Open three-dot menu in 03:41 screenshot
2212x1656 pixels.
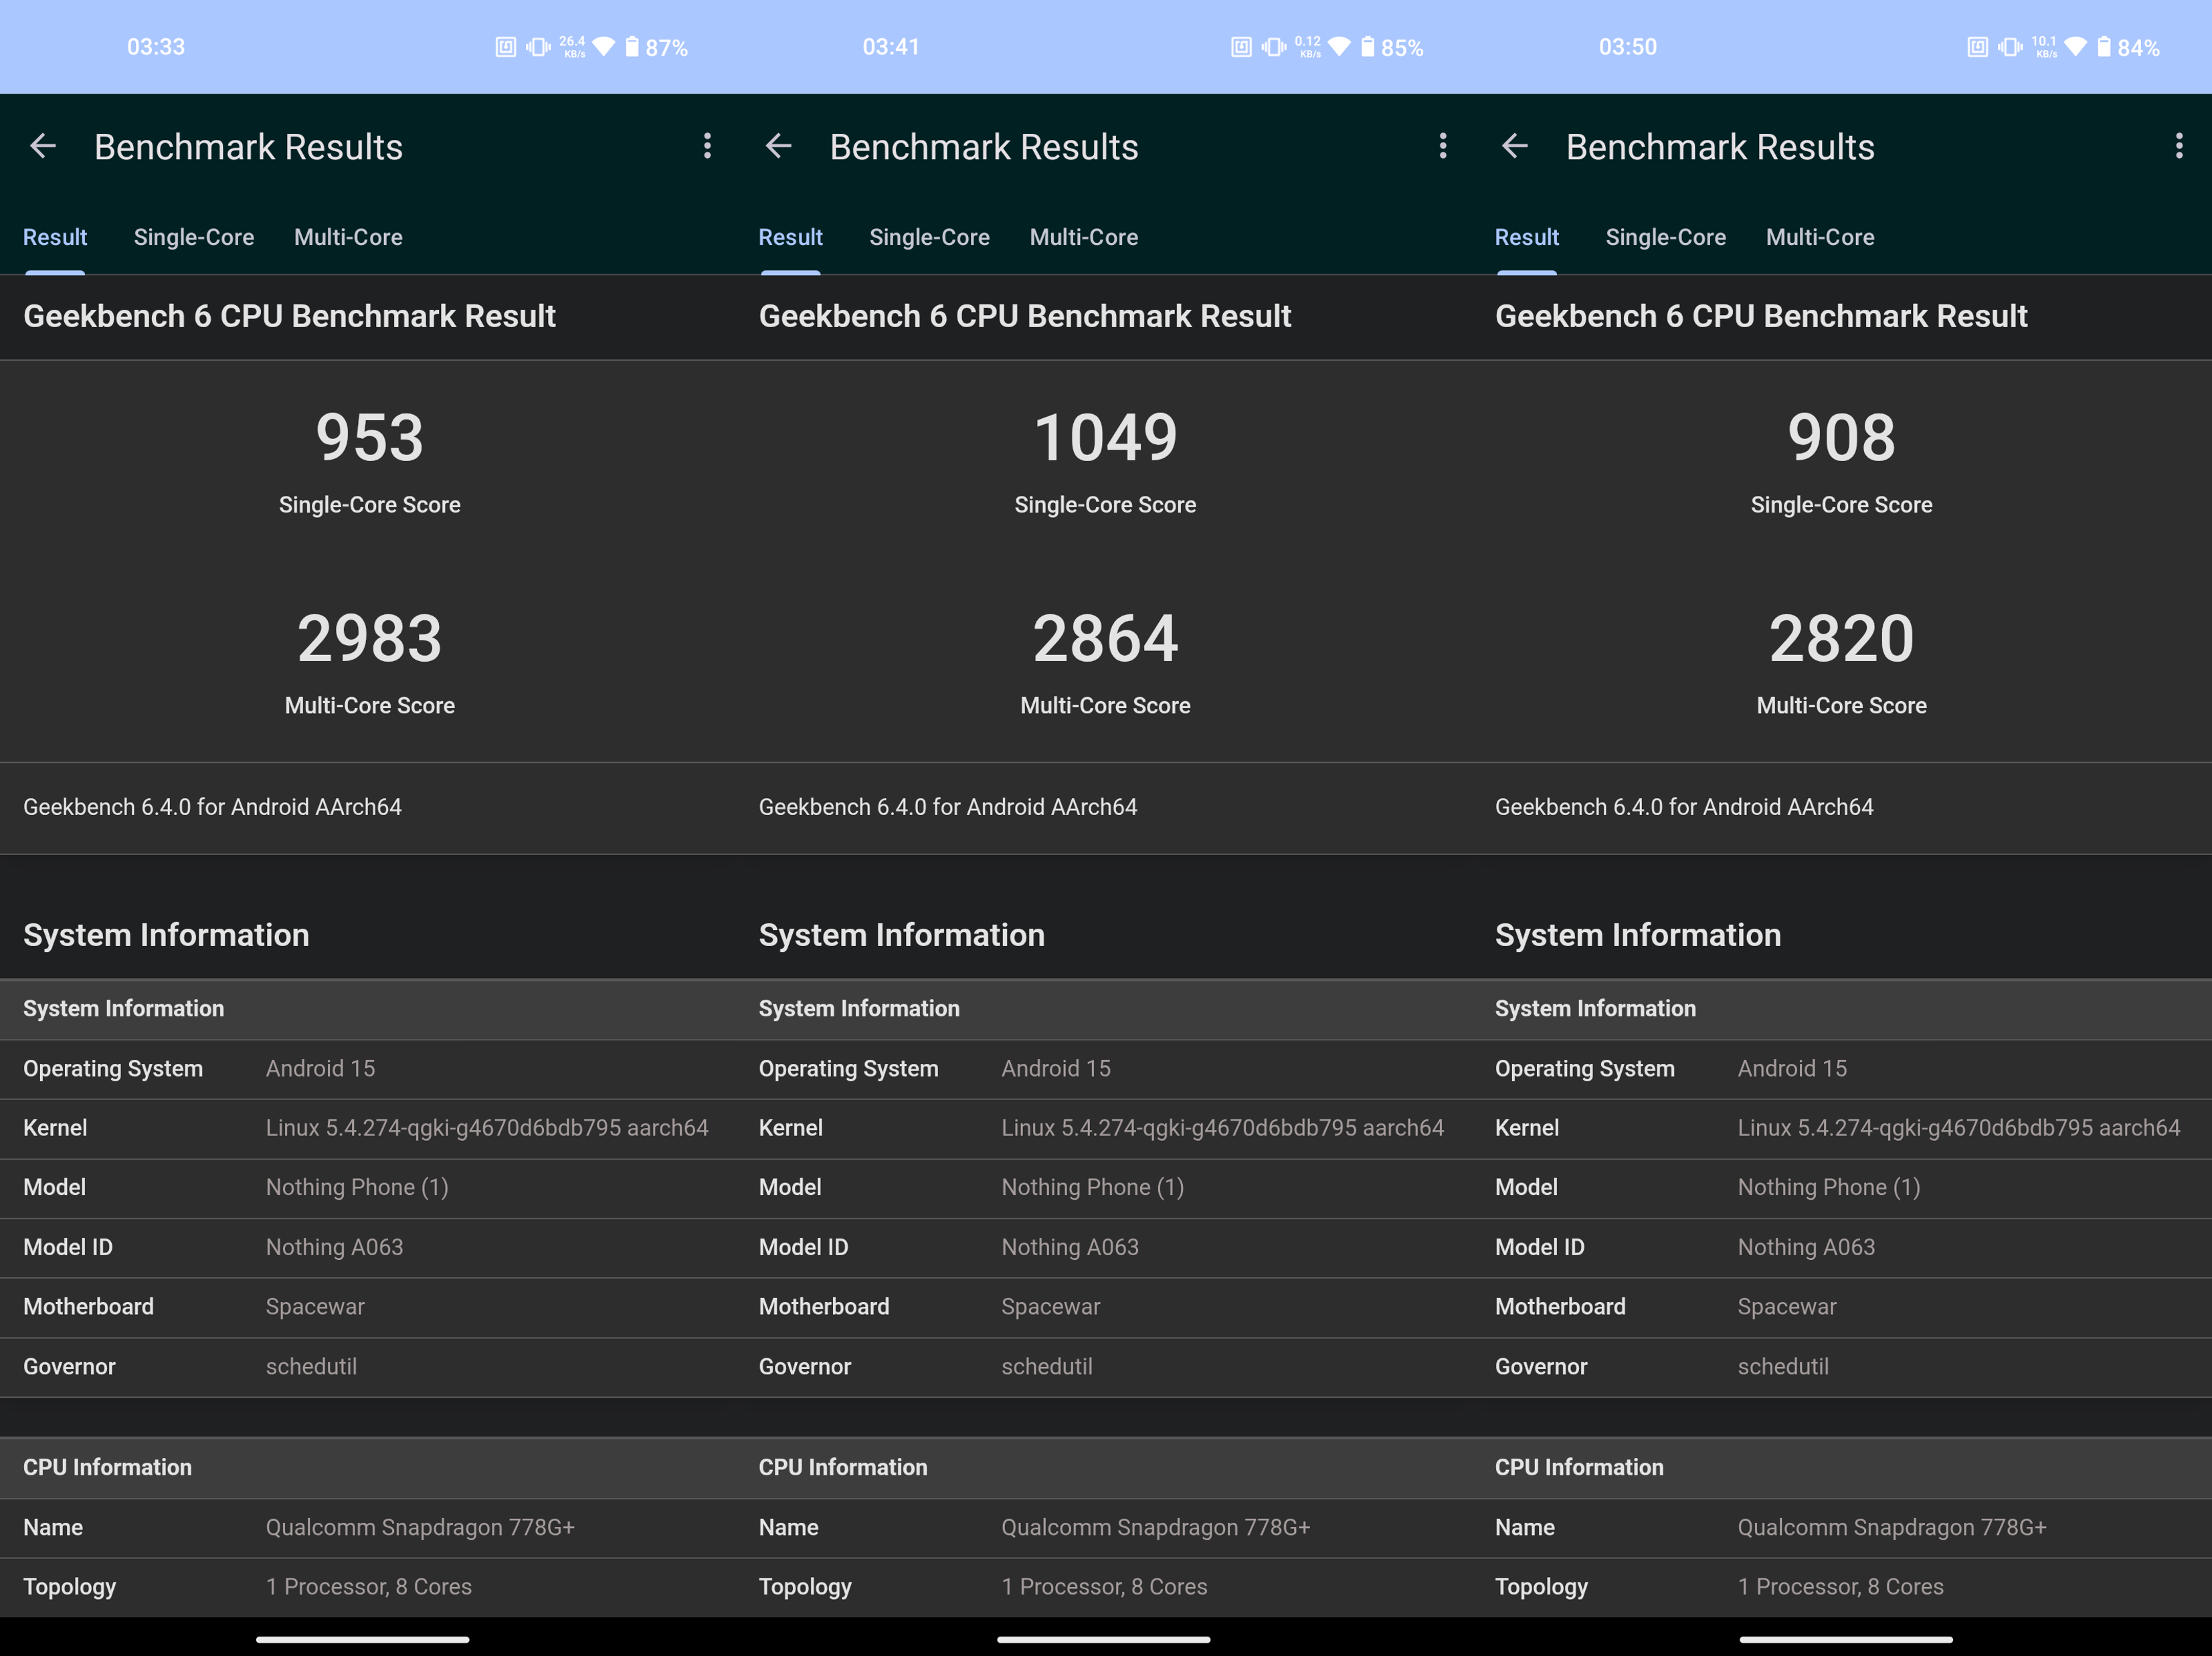click(x=1442, y=146)
